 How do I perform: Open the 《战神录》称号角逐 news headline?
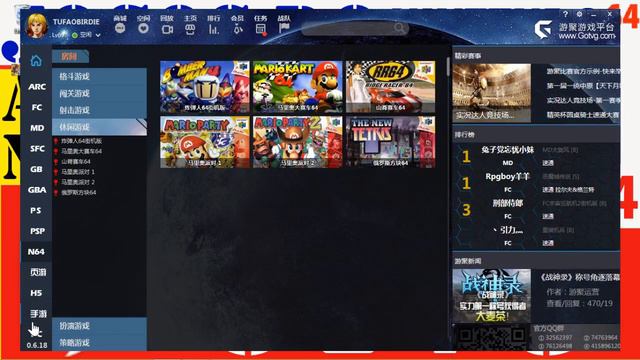pyautogui.click(x=580, y=278)
